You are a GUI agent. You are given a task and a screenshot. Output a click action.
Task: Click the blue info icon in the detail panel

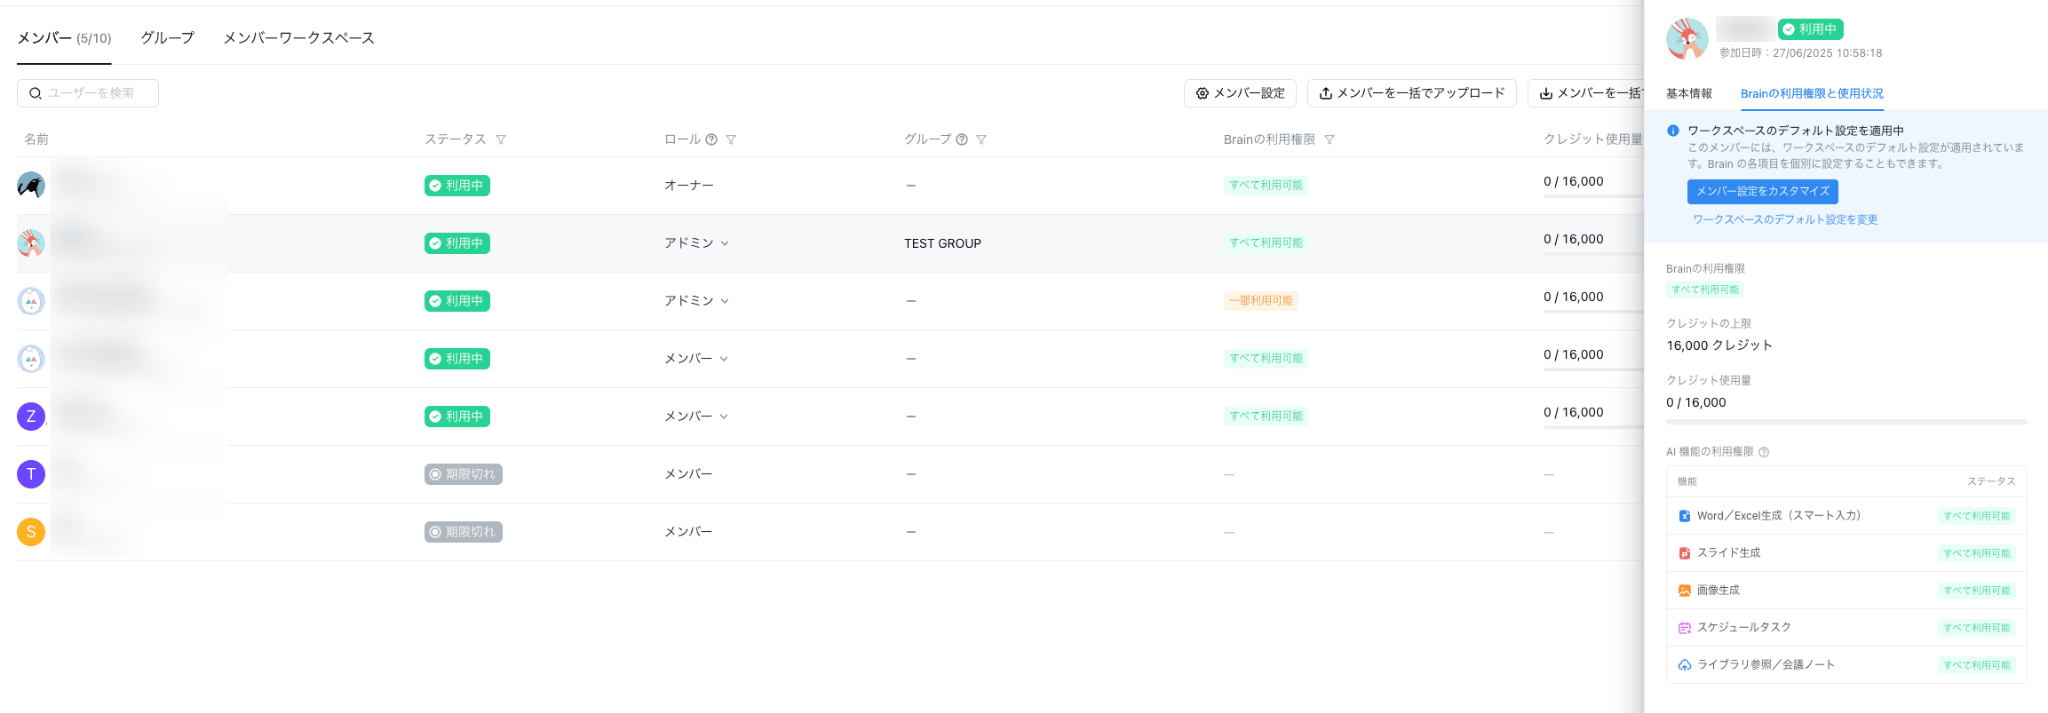[x=1673, y=131]
